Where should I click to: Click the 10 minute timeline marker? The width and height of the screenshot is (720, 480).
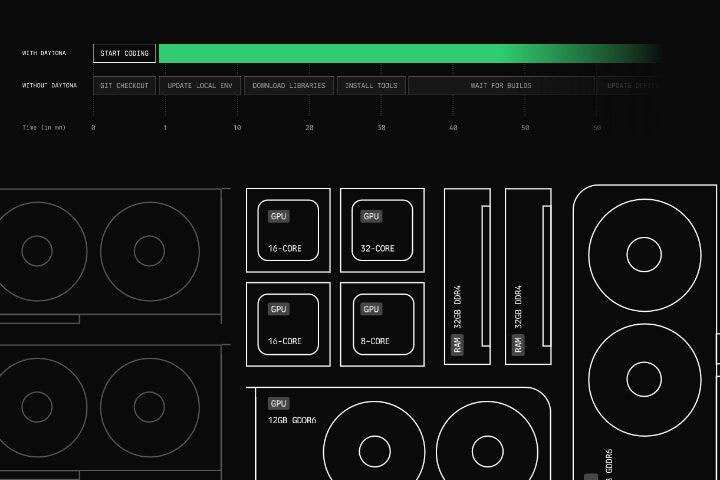(237, 128)
